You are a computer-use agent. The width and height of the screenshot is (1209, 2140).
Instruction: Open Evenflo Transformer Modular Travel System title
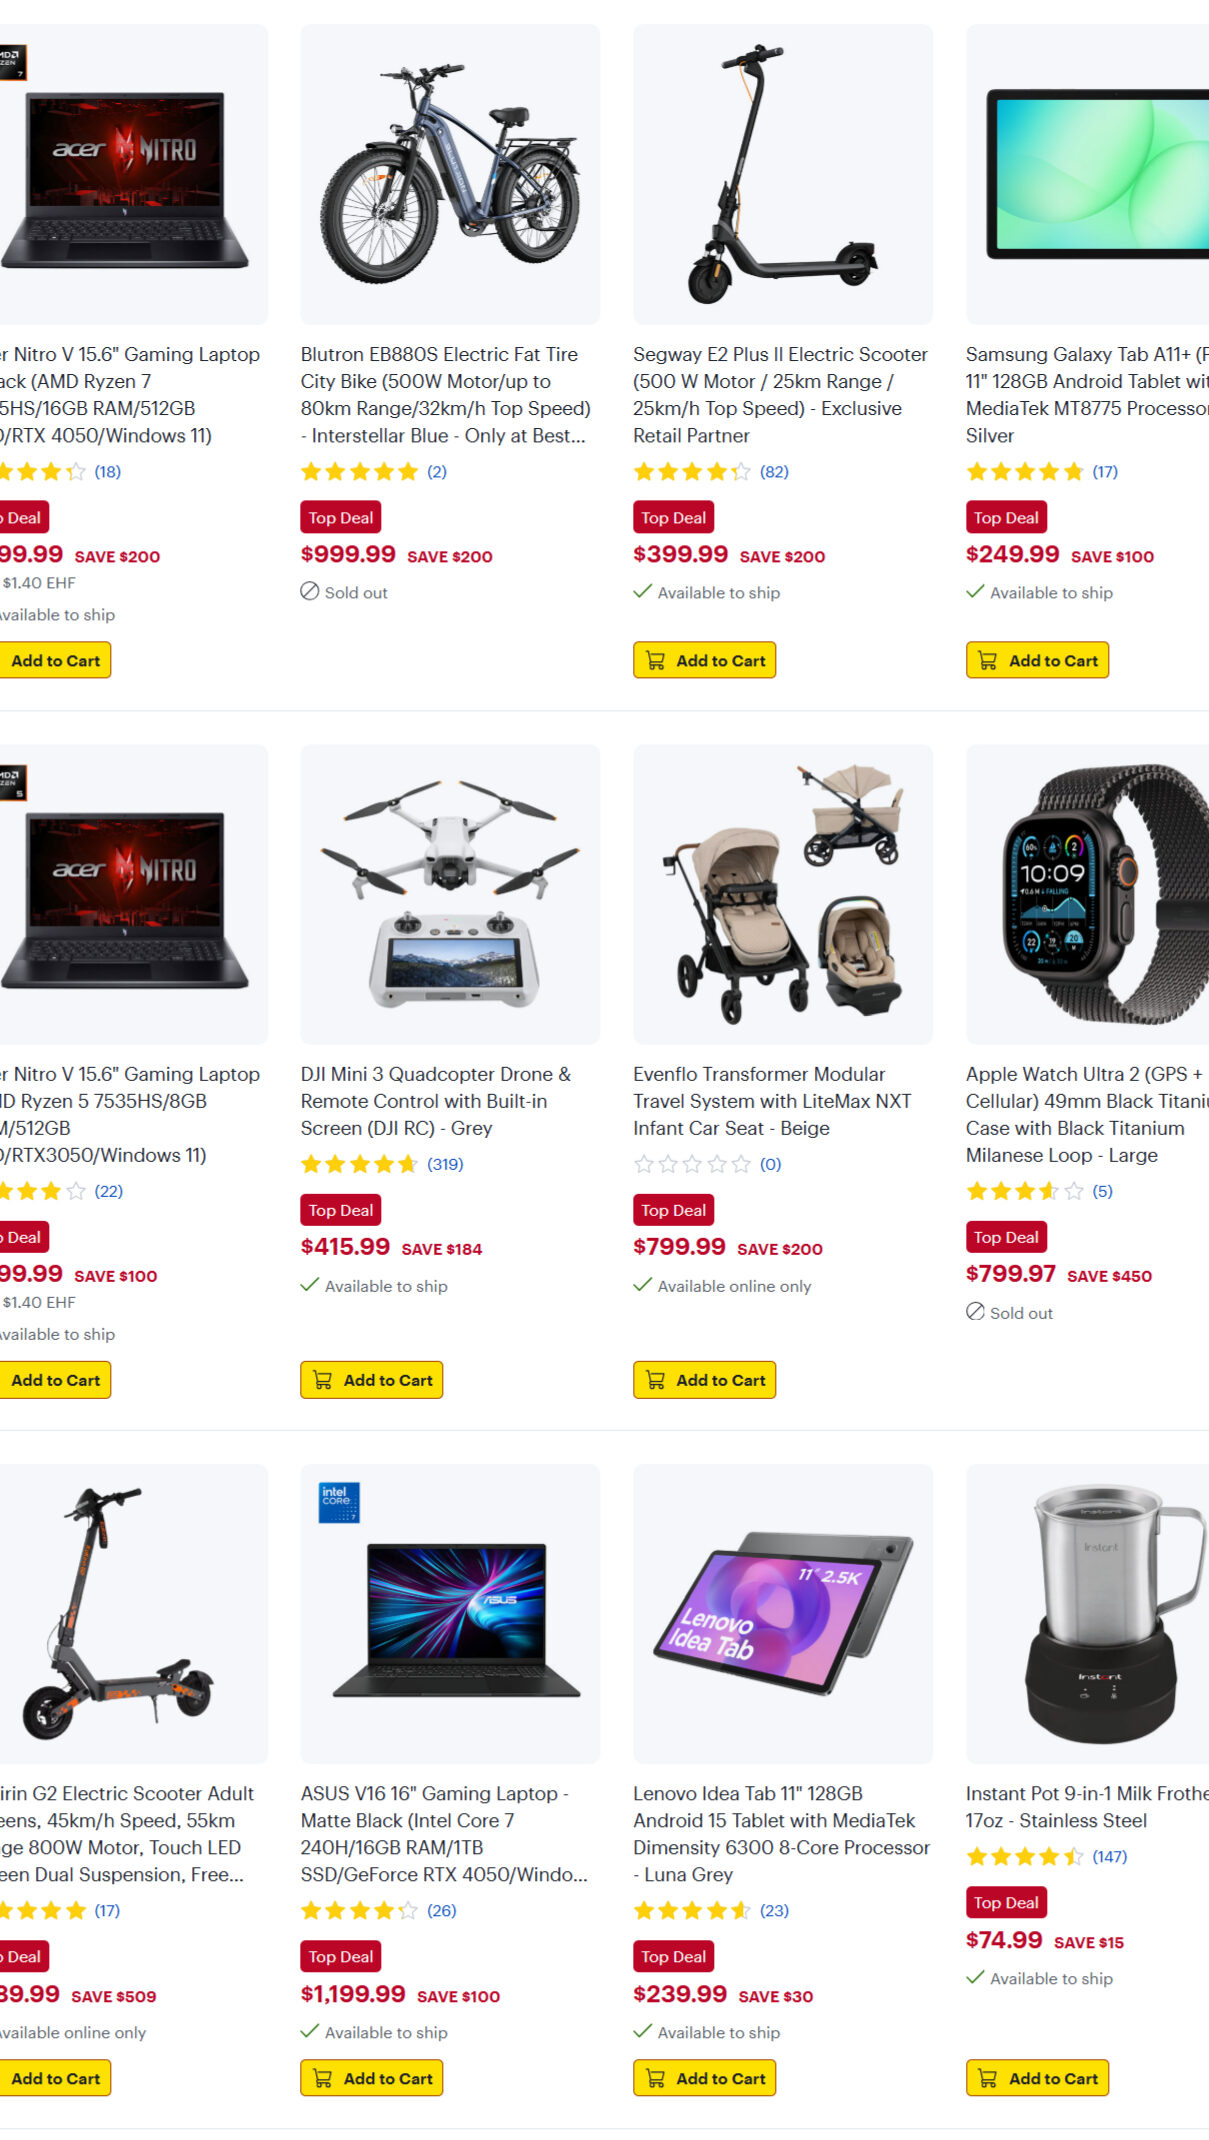click(772, 1101)
